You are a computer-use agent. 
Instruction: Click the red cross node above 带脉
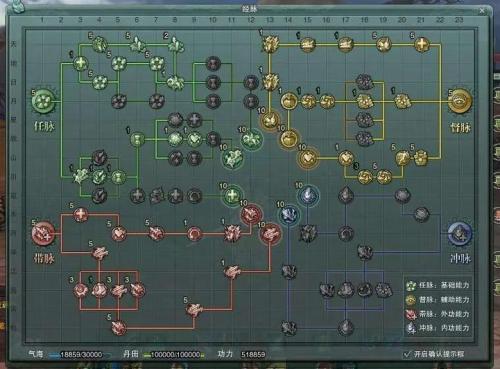(x=80, y=215)
